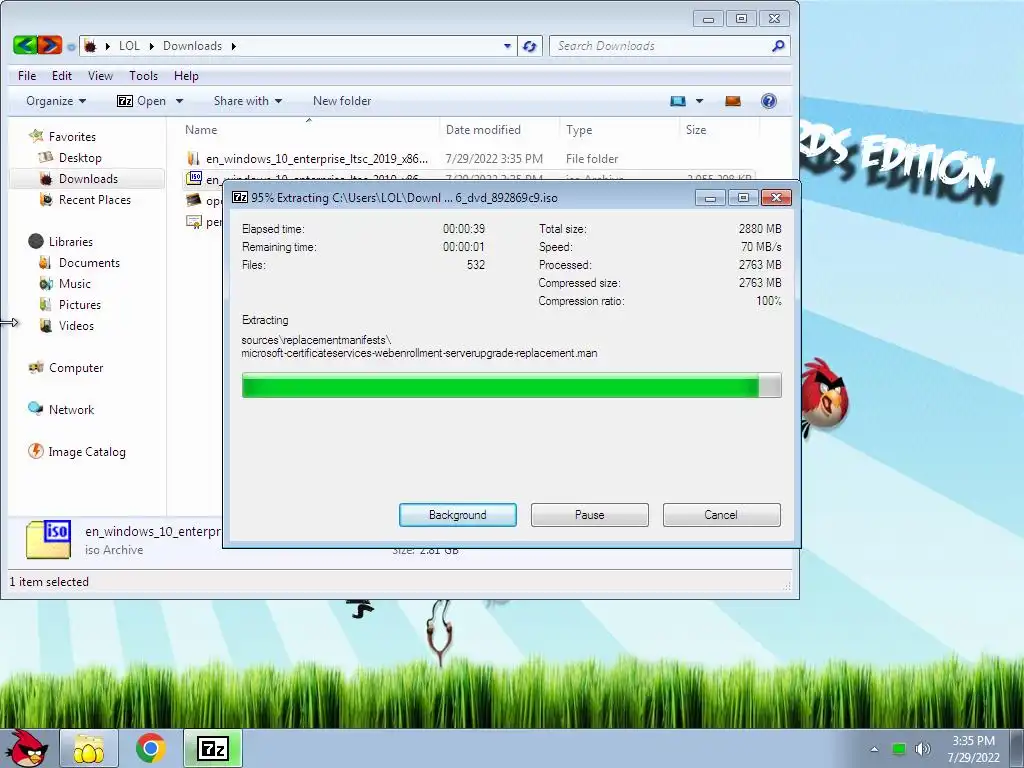
Task: Open the View menu
Action: (x=100, y=76)
